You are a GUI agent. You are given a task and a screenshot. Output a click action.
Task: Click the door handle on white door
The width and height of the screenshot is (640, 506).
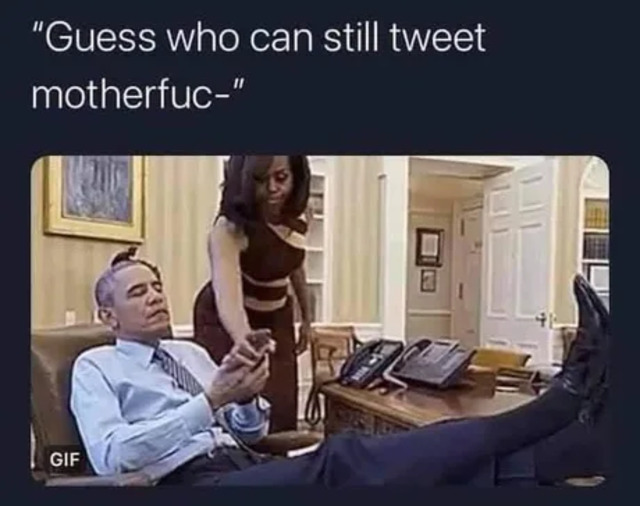pos(542,318)
